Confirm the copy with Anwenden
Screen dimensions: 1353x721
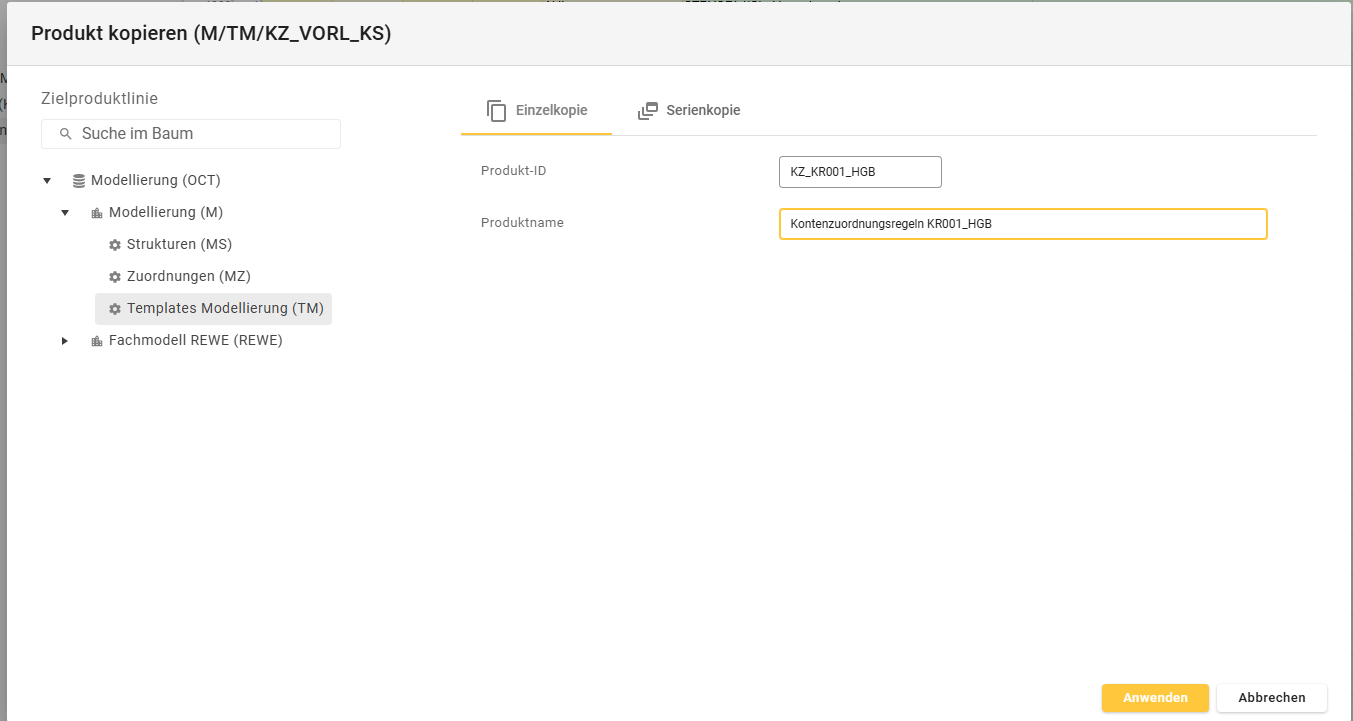pyautogui.click(x=1155, y=698)
